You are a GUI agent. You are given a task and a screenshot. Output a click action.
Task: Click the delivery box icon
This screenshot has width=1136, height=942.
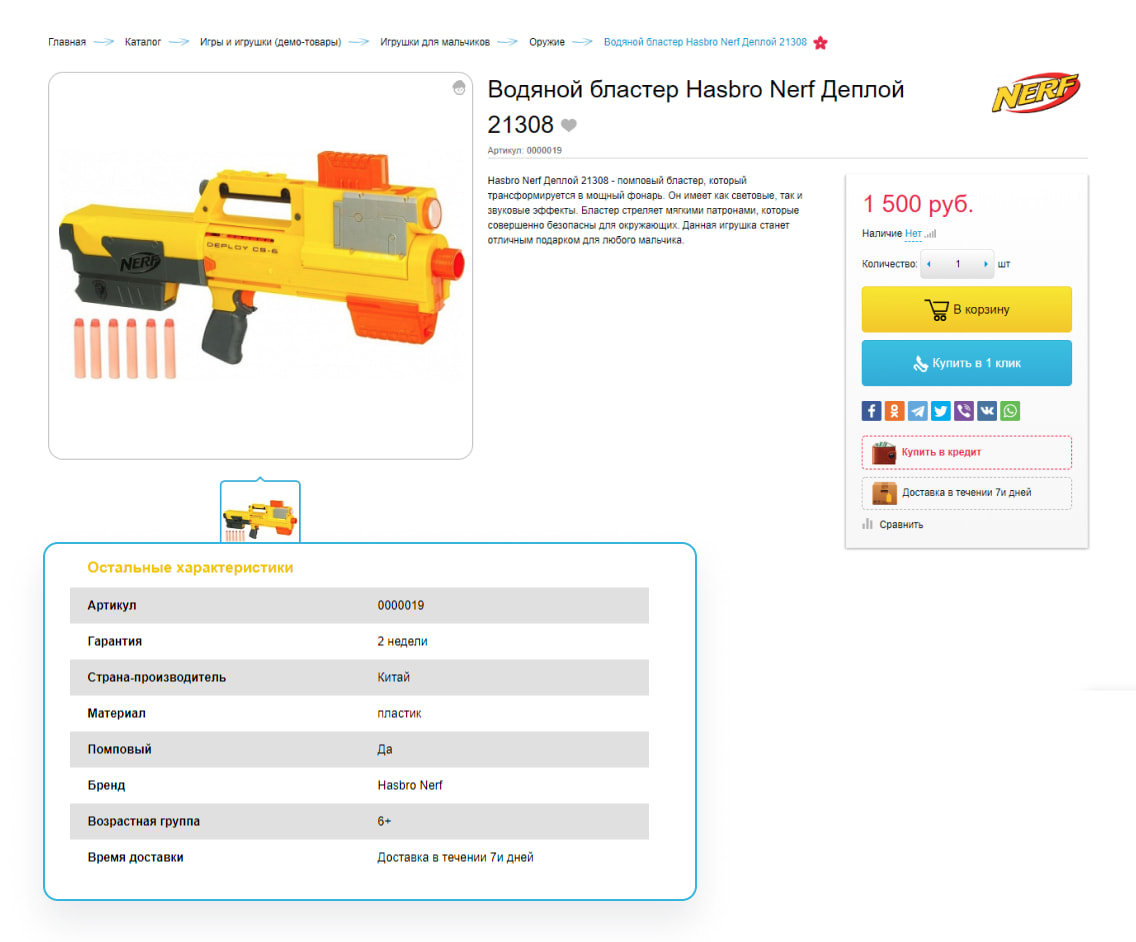tap(884, 493)
